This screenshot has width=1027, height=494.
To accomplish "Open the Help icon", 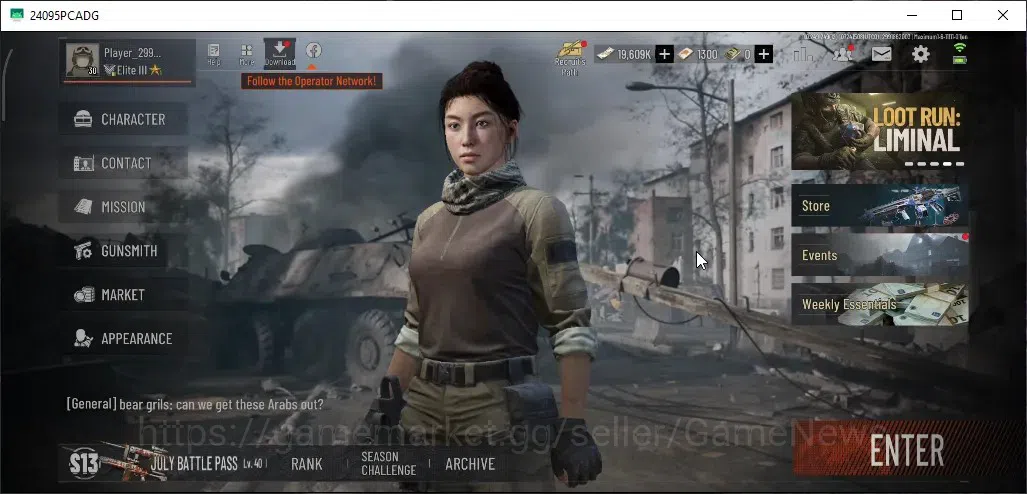I will coord(214,54).
